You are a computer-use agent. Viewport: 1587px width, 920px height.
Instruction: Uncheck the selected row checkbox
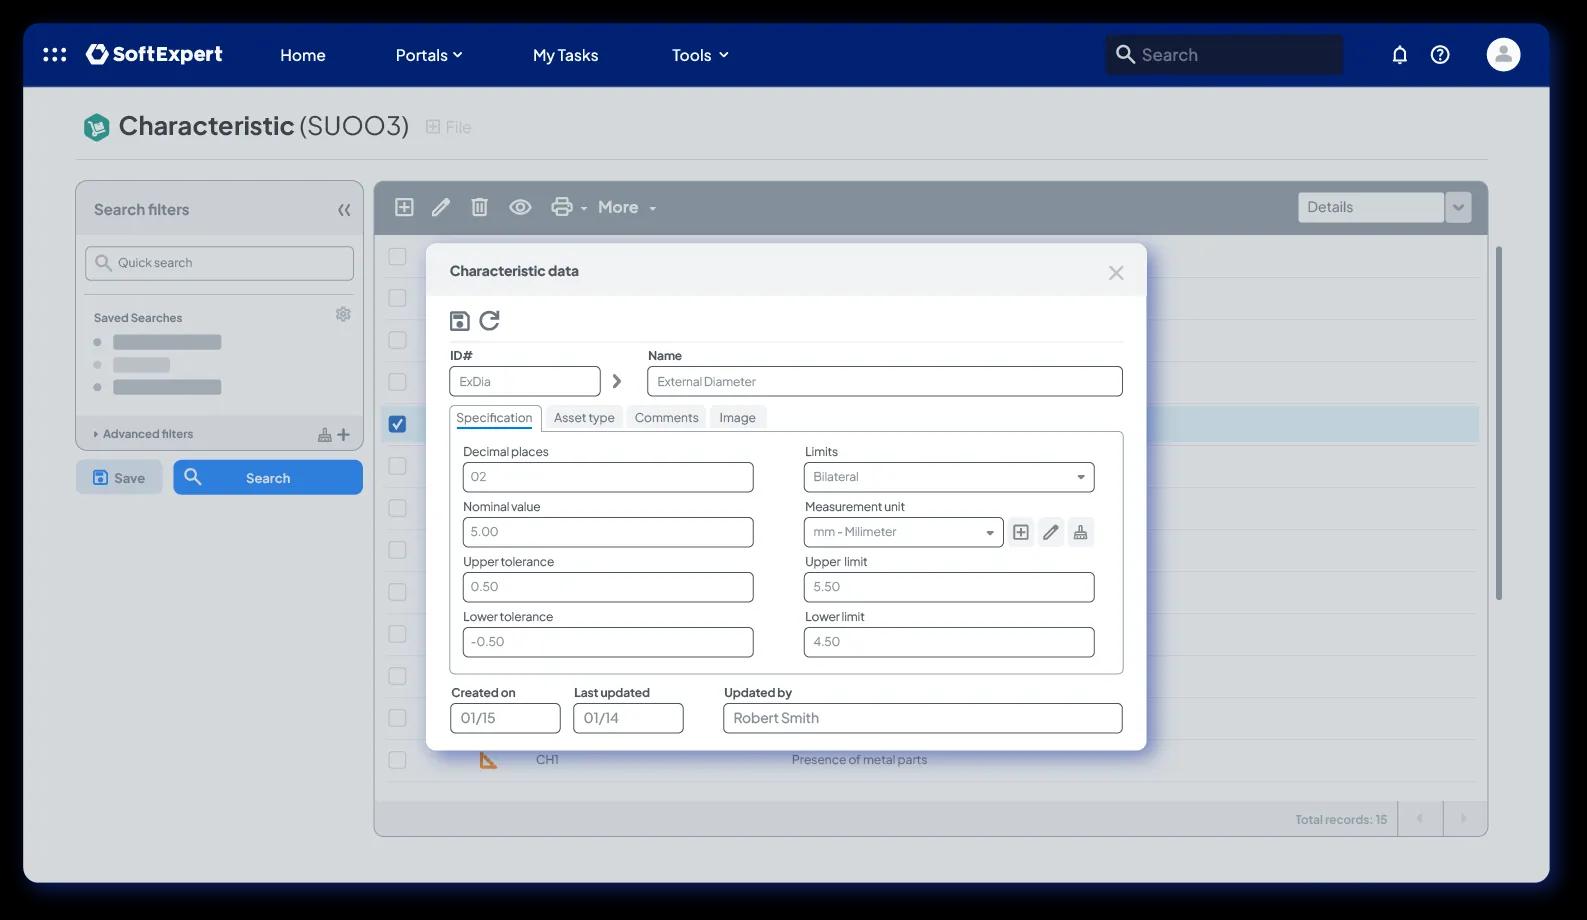[x=397, y=424]
